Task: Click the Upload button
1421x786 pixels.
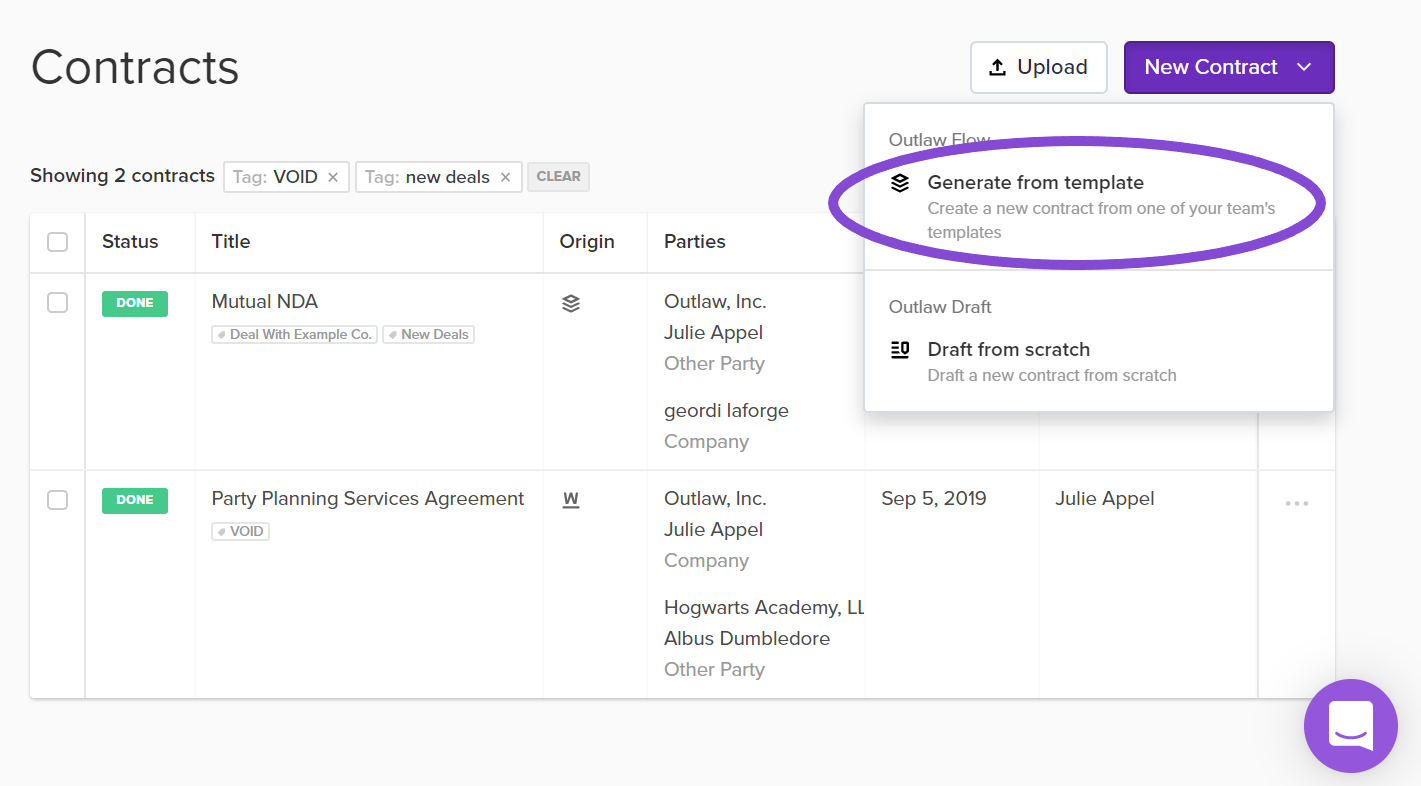Action: click(1038, 67)
